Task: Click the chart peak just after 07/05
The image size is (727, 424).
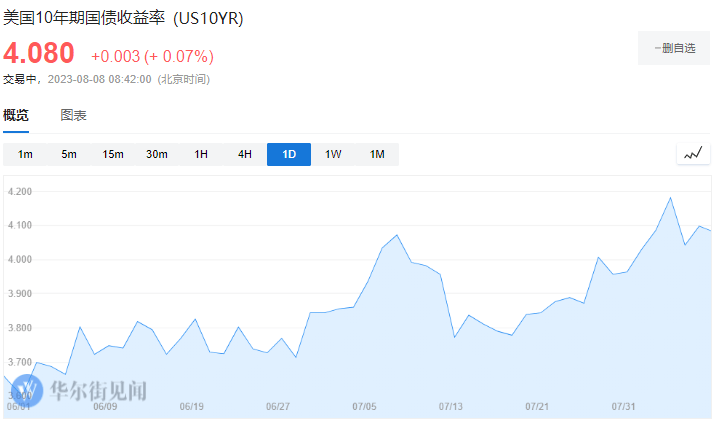Action: [397, 235]
